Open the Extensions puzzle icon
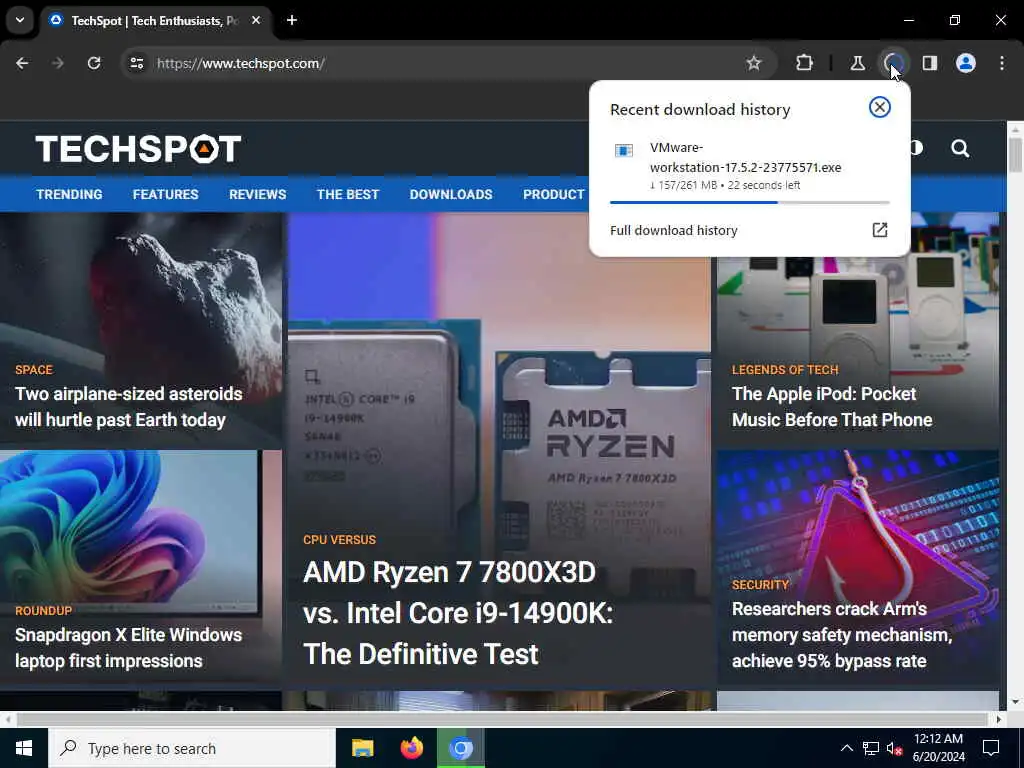Image resolution: width=1024 pixels, height=768 pixels. (805, 63)
